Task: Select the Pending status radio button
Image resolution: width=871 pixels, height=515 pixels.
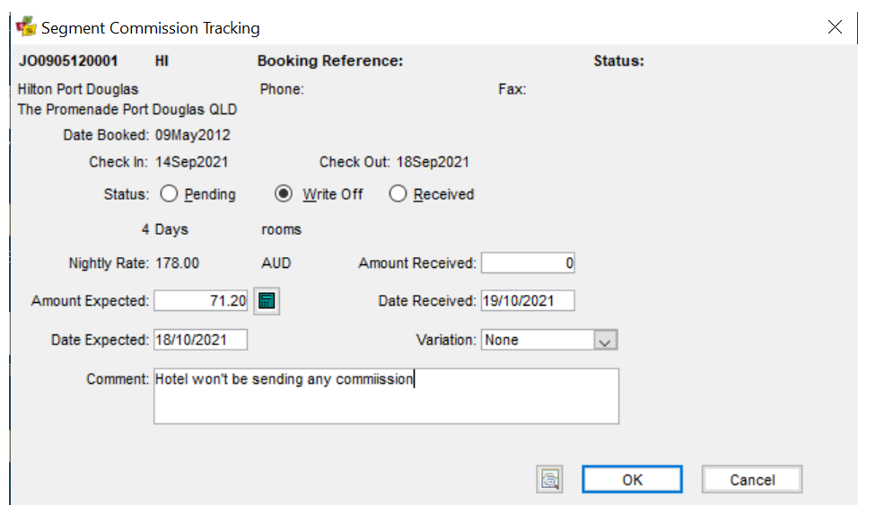Action: 169,194
